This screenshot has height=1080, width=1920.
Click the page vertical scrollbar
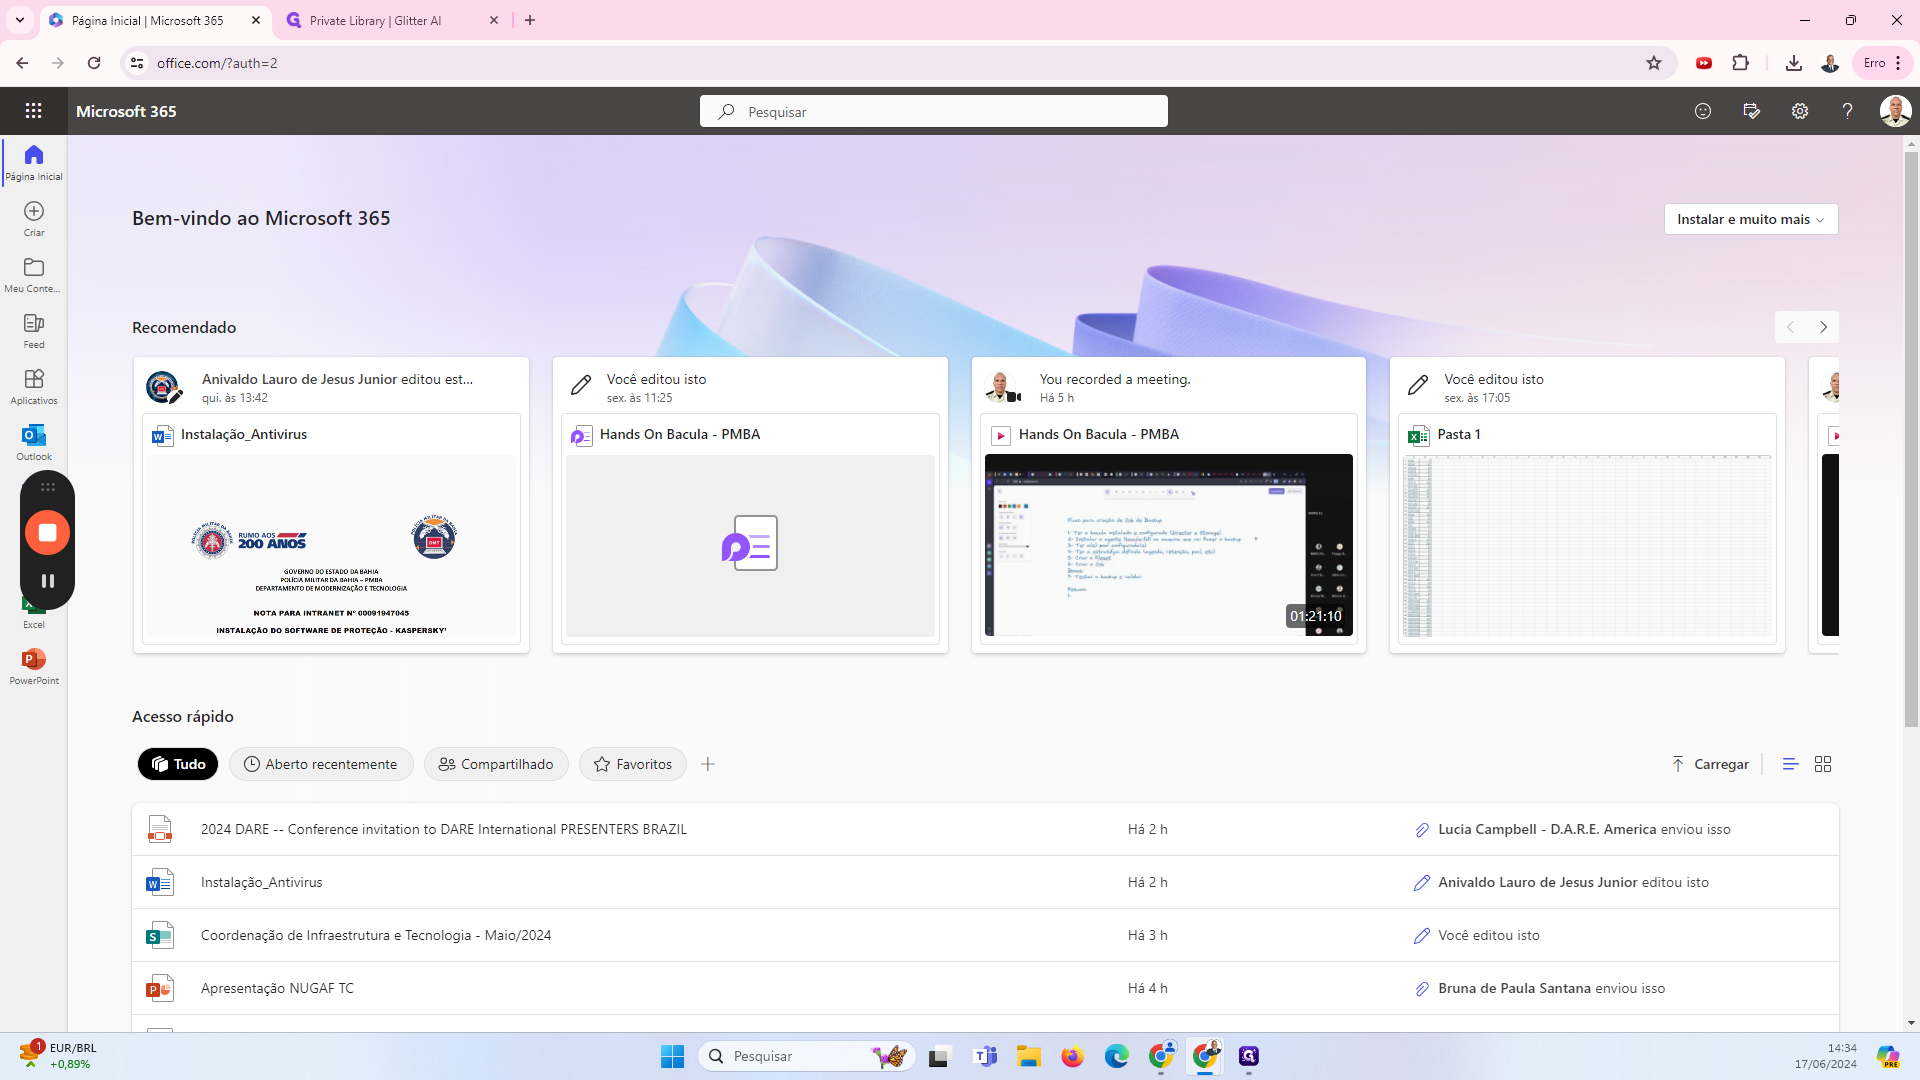(1911, 440)
